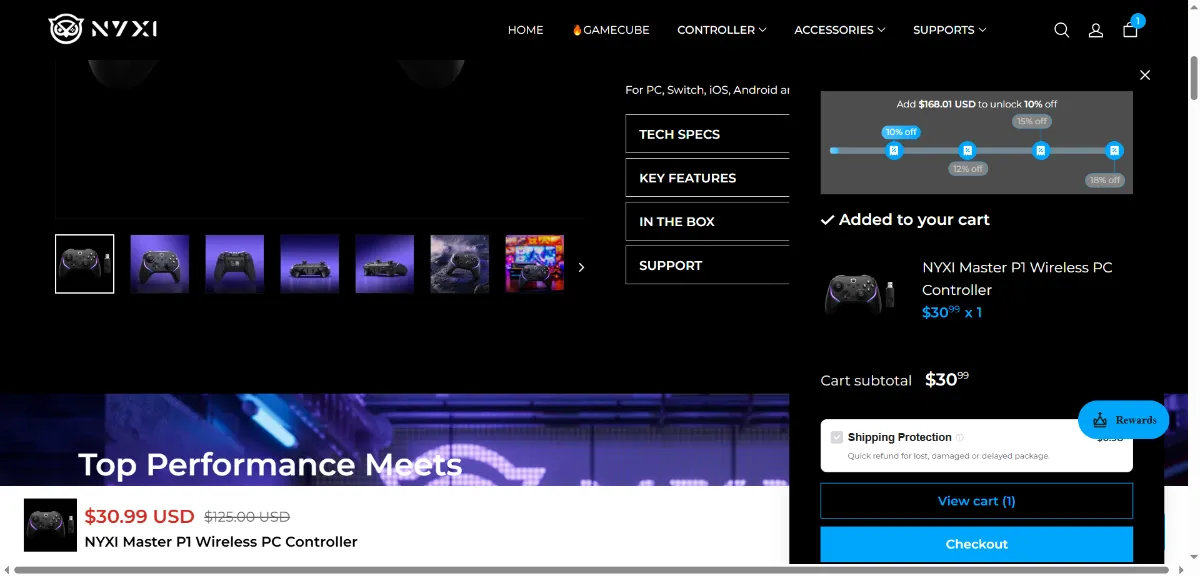Click the Shipping Protection info icon
1200x576 pixels.
tap(960, 437)
